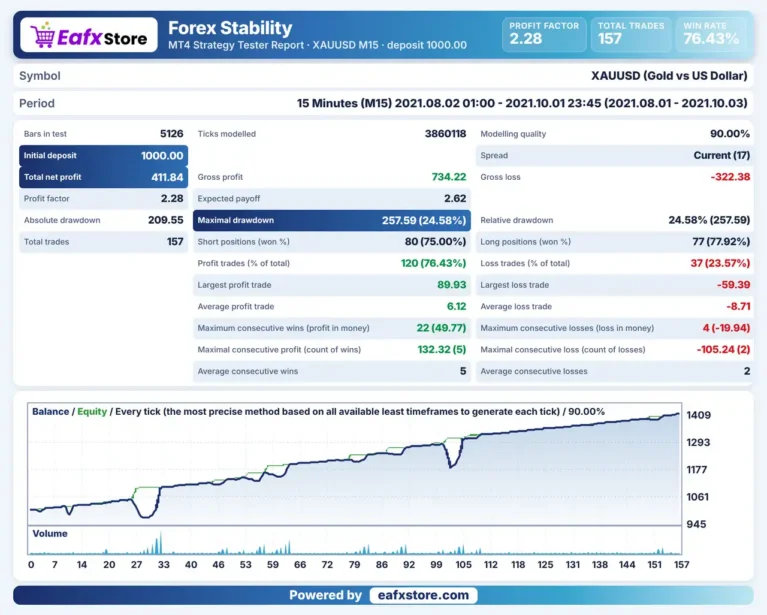
Task: Click the Expected payoff value 2.62
Action: click(455, 198)
